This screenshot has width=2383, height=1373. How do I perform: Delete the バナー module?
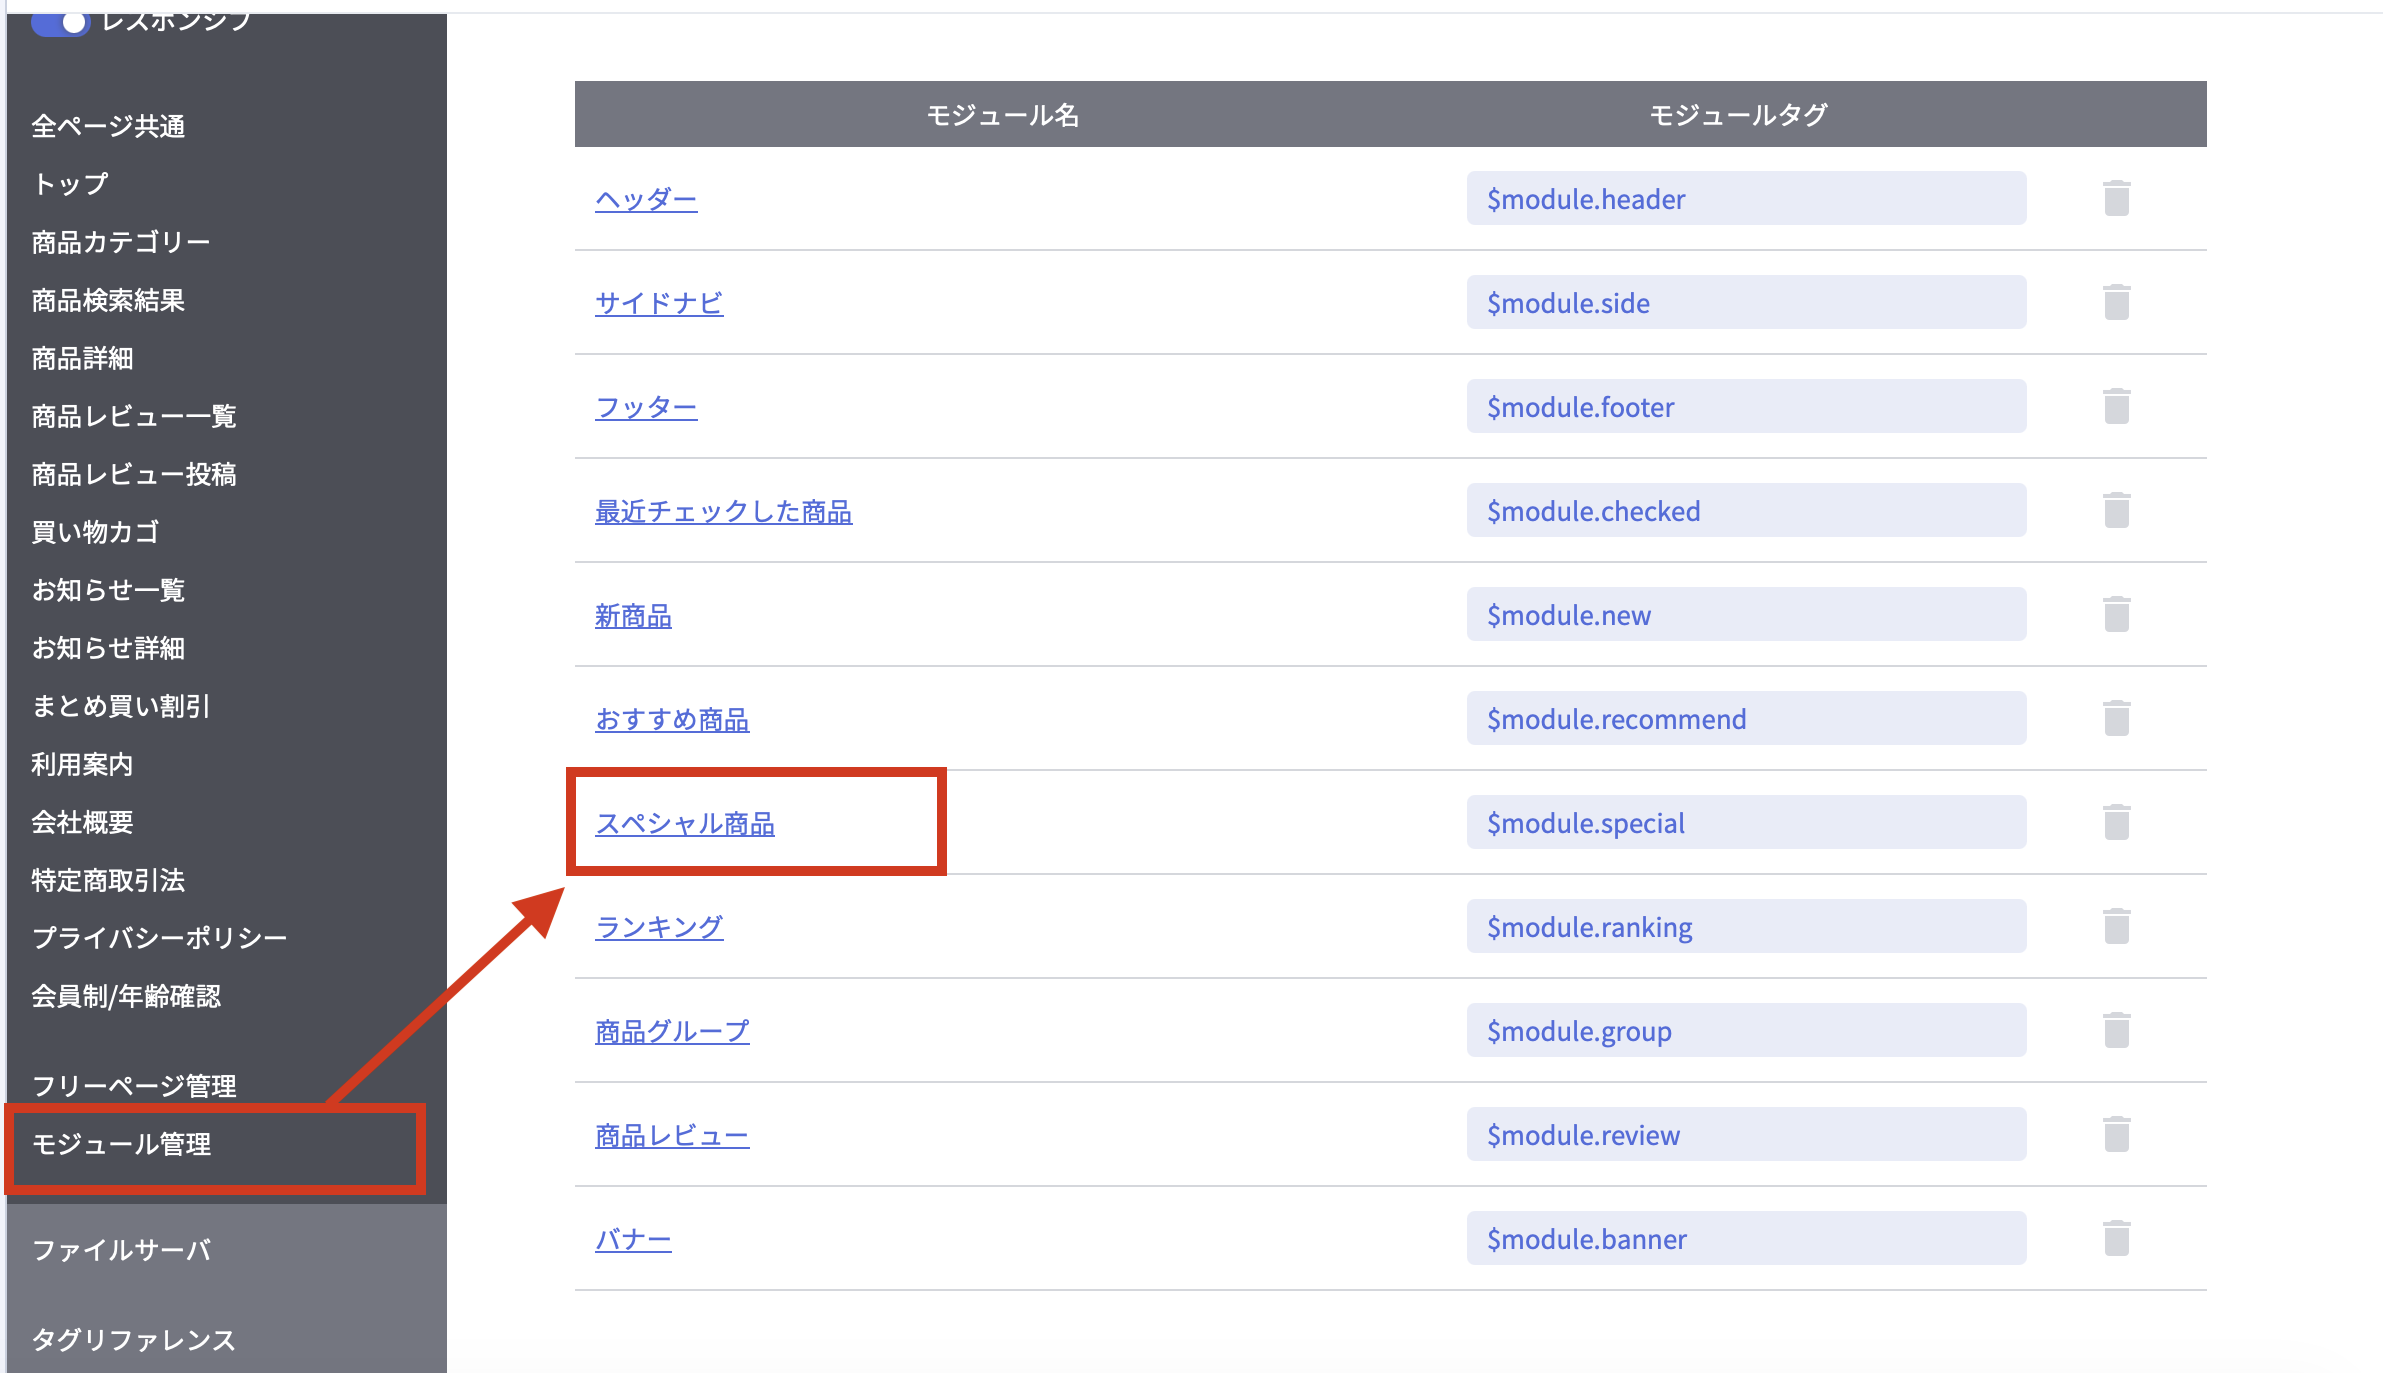click(x=2116, y=1238)
